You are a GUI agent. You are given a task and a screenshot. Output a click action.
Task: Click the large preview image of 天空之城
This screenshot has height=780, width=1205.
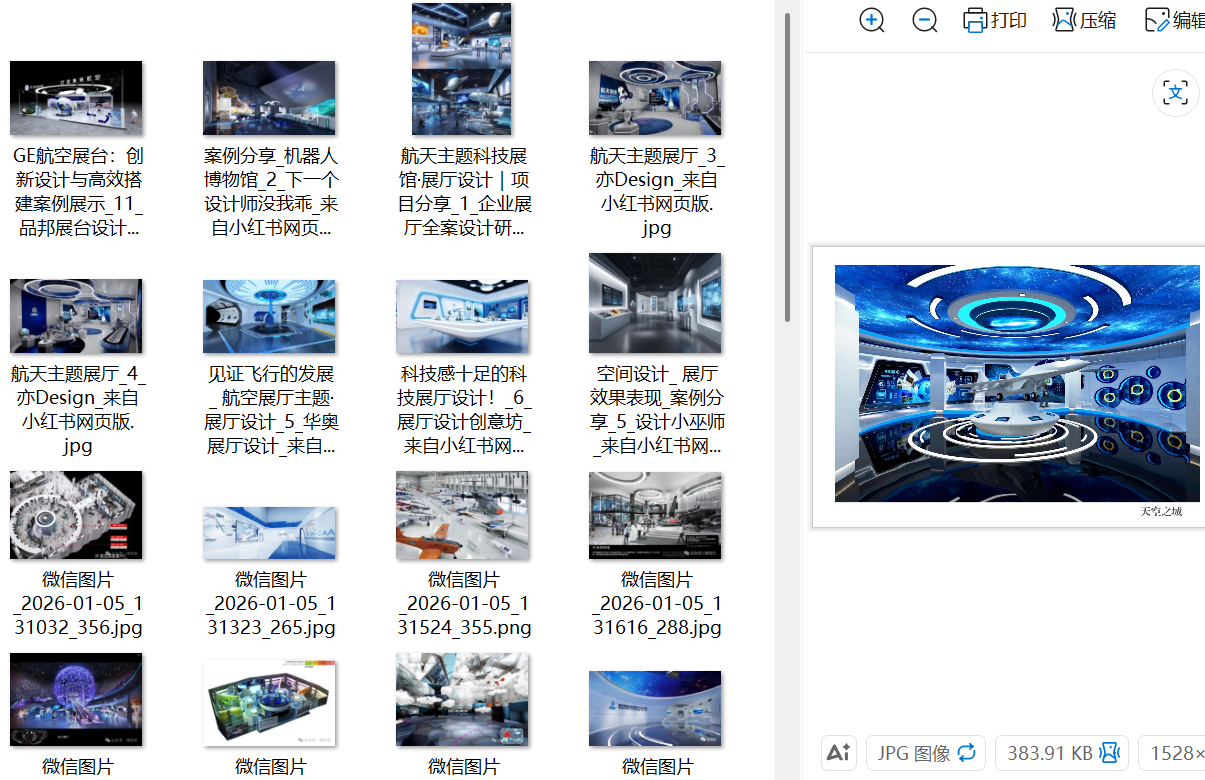point(1016,383)
